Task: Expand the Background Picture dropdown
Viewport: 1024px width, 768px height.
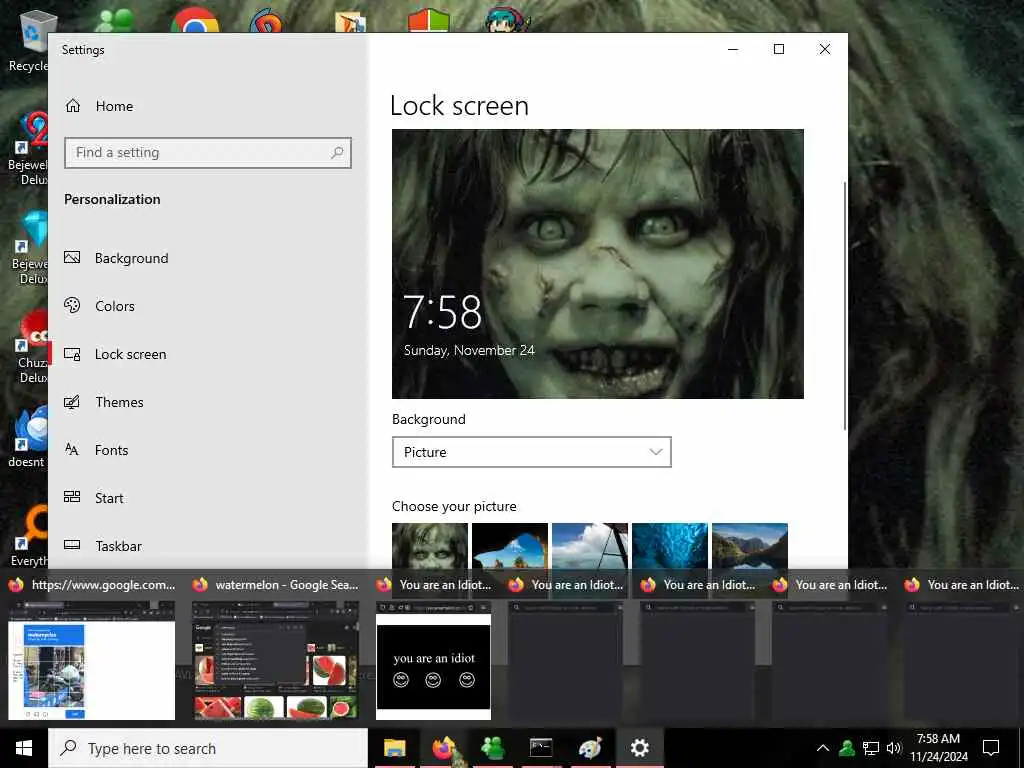Action: point(532,452)
